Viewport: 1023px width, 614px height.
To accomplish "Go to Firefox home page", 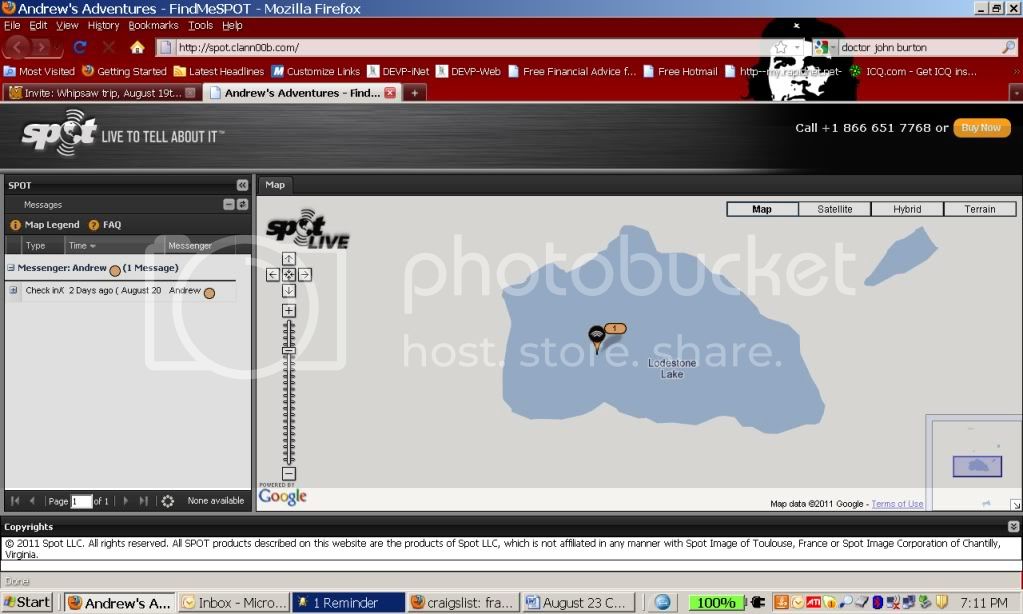I will click(137, 47).
